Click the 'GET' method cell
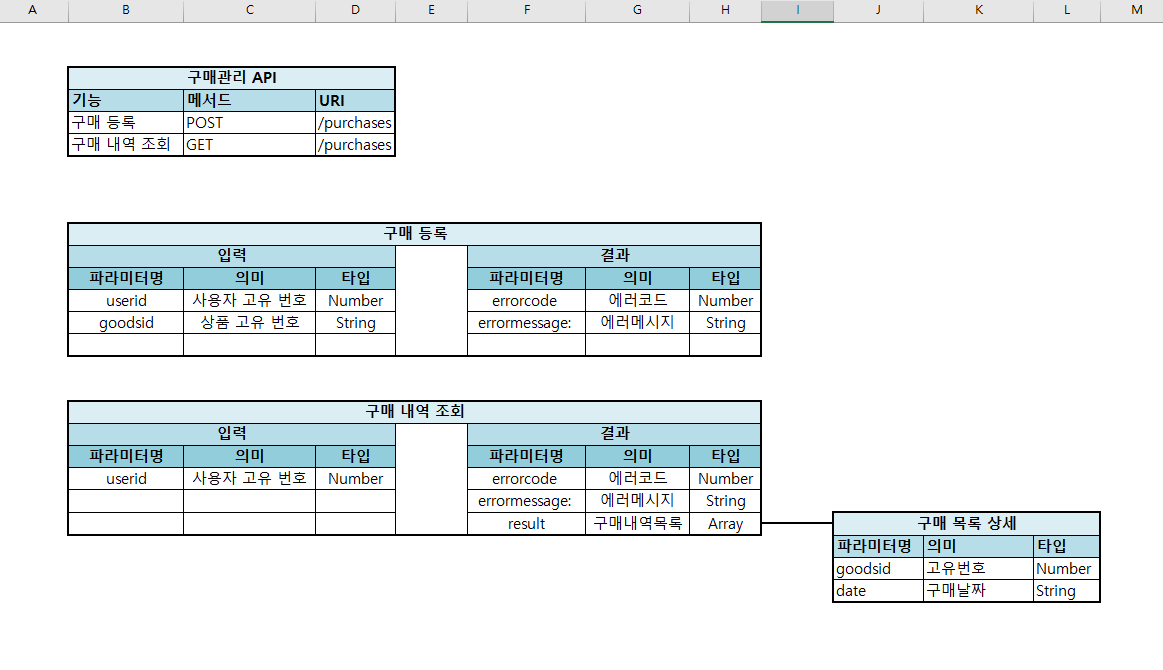1163x670 pixels. coord(249,145)
